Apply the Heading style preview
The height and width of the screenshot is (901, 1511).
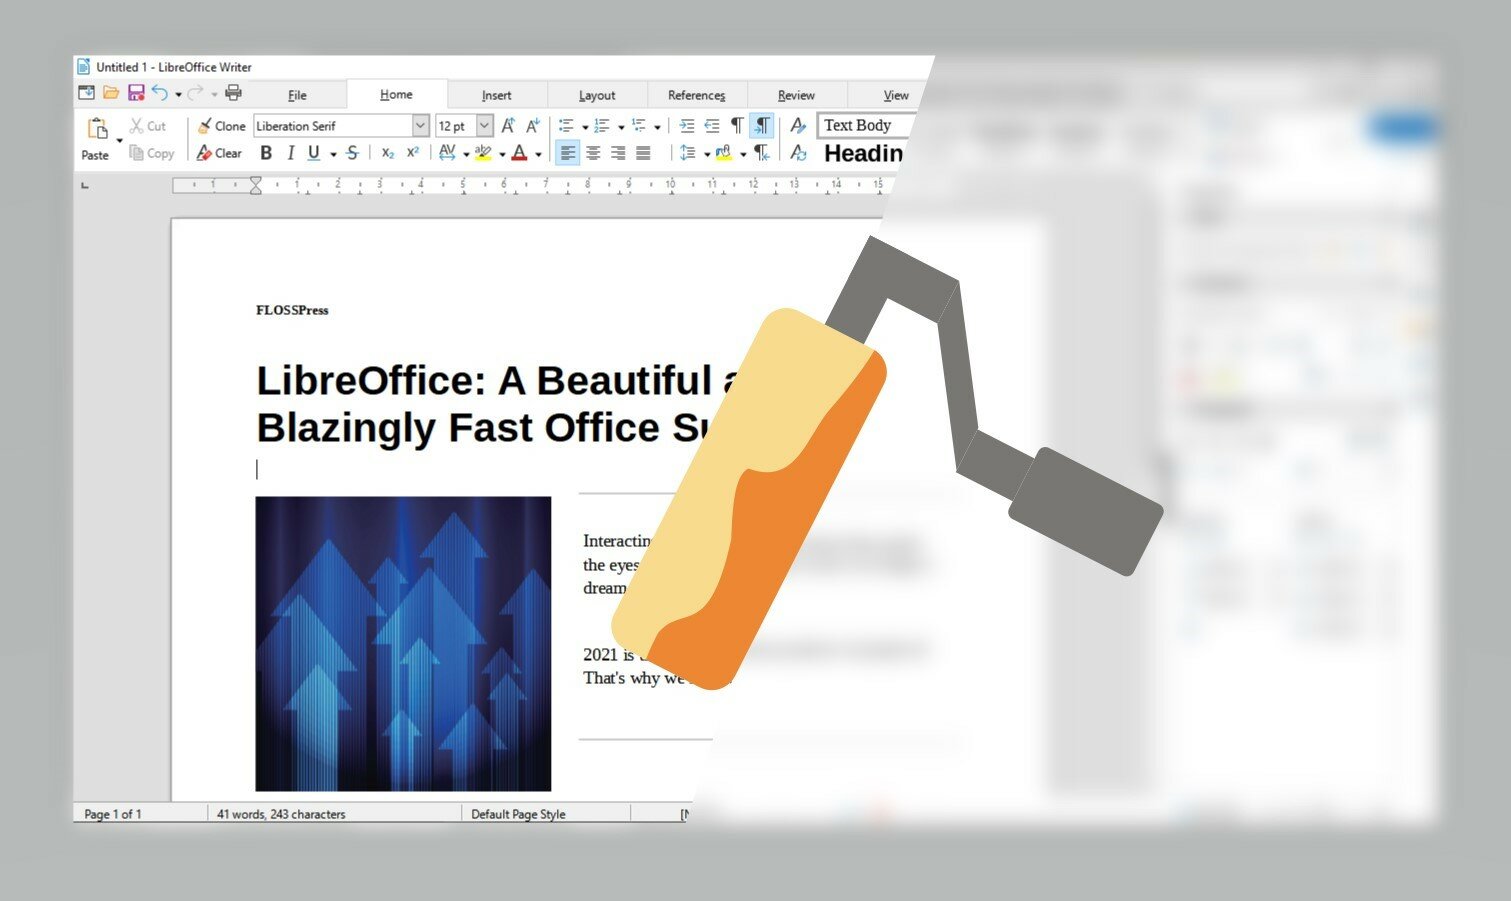[863, 153]
